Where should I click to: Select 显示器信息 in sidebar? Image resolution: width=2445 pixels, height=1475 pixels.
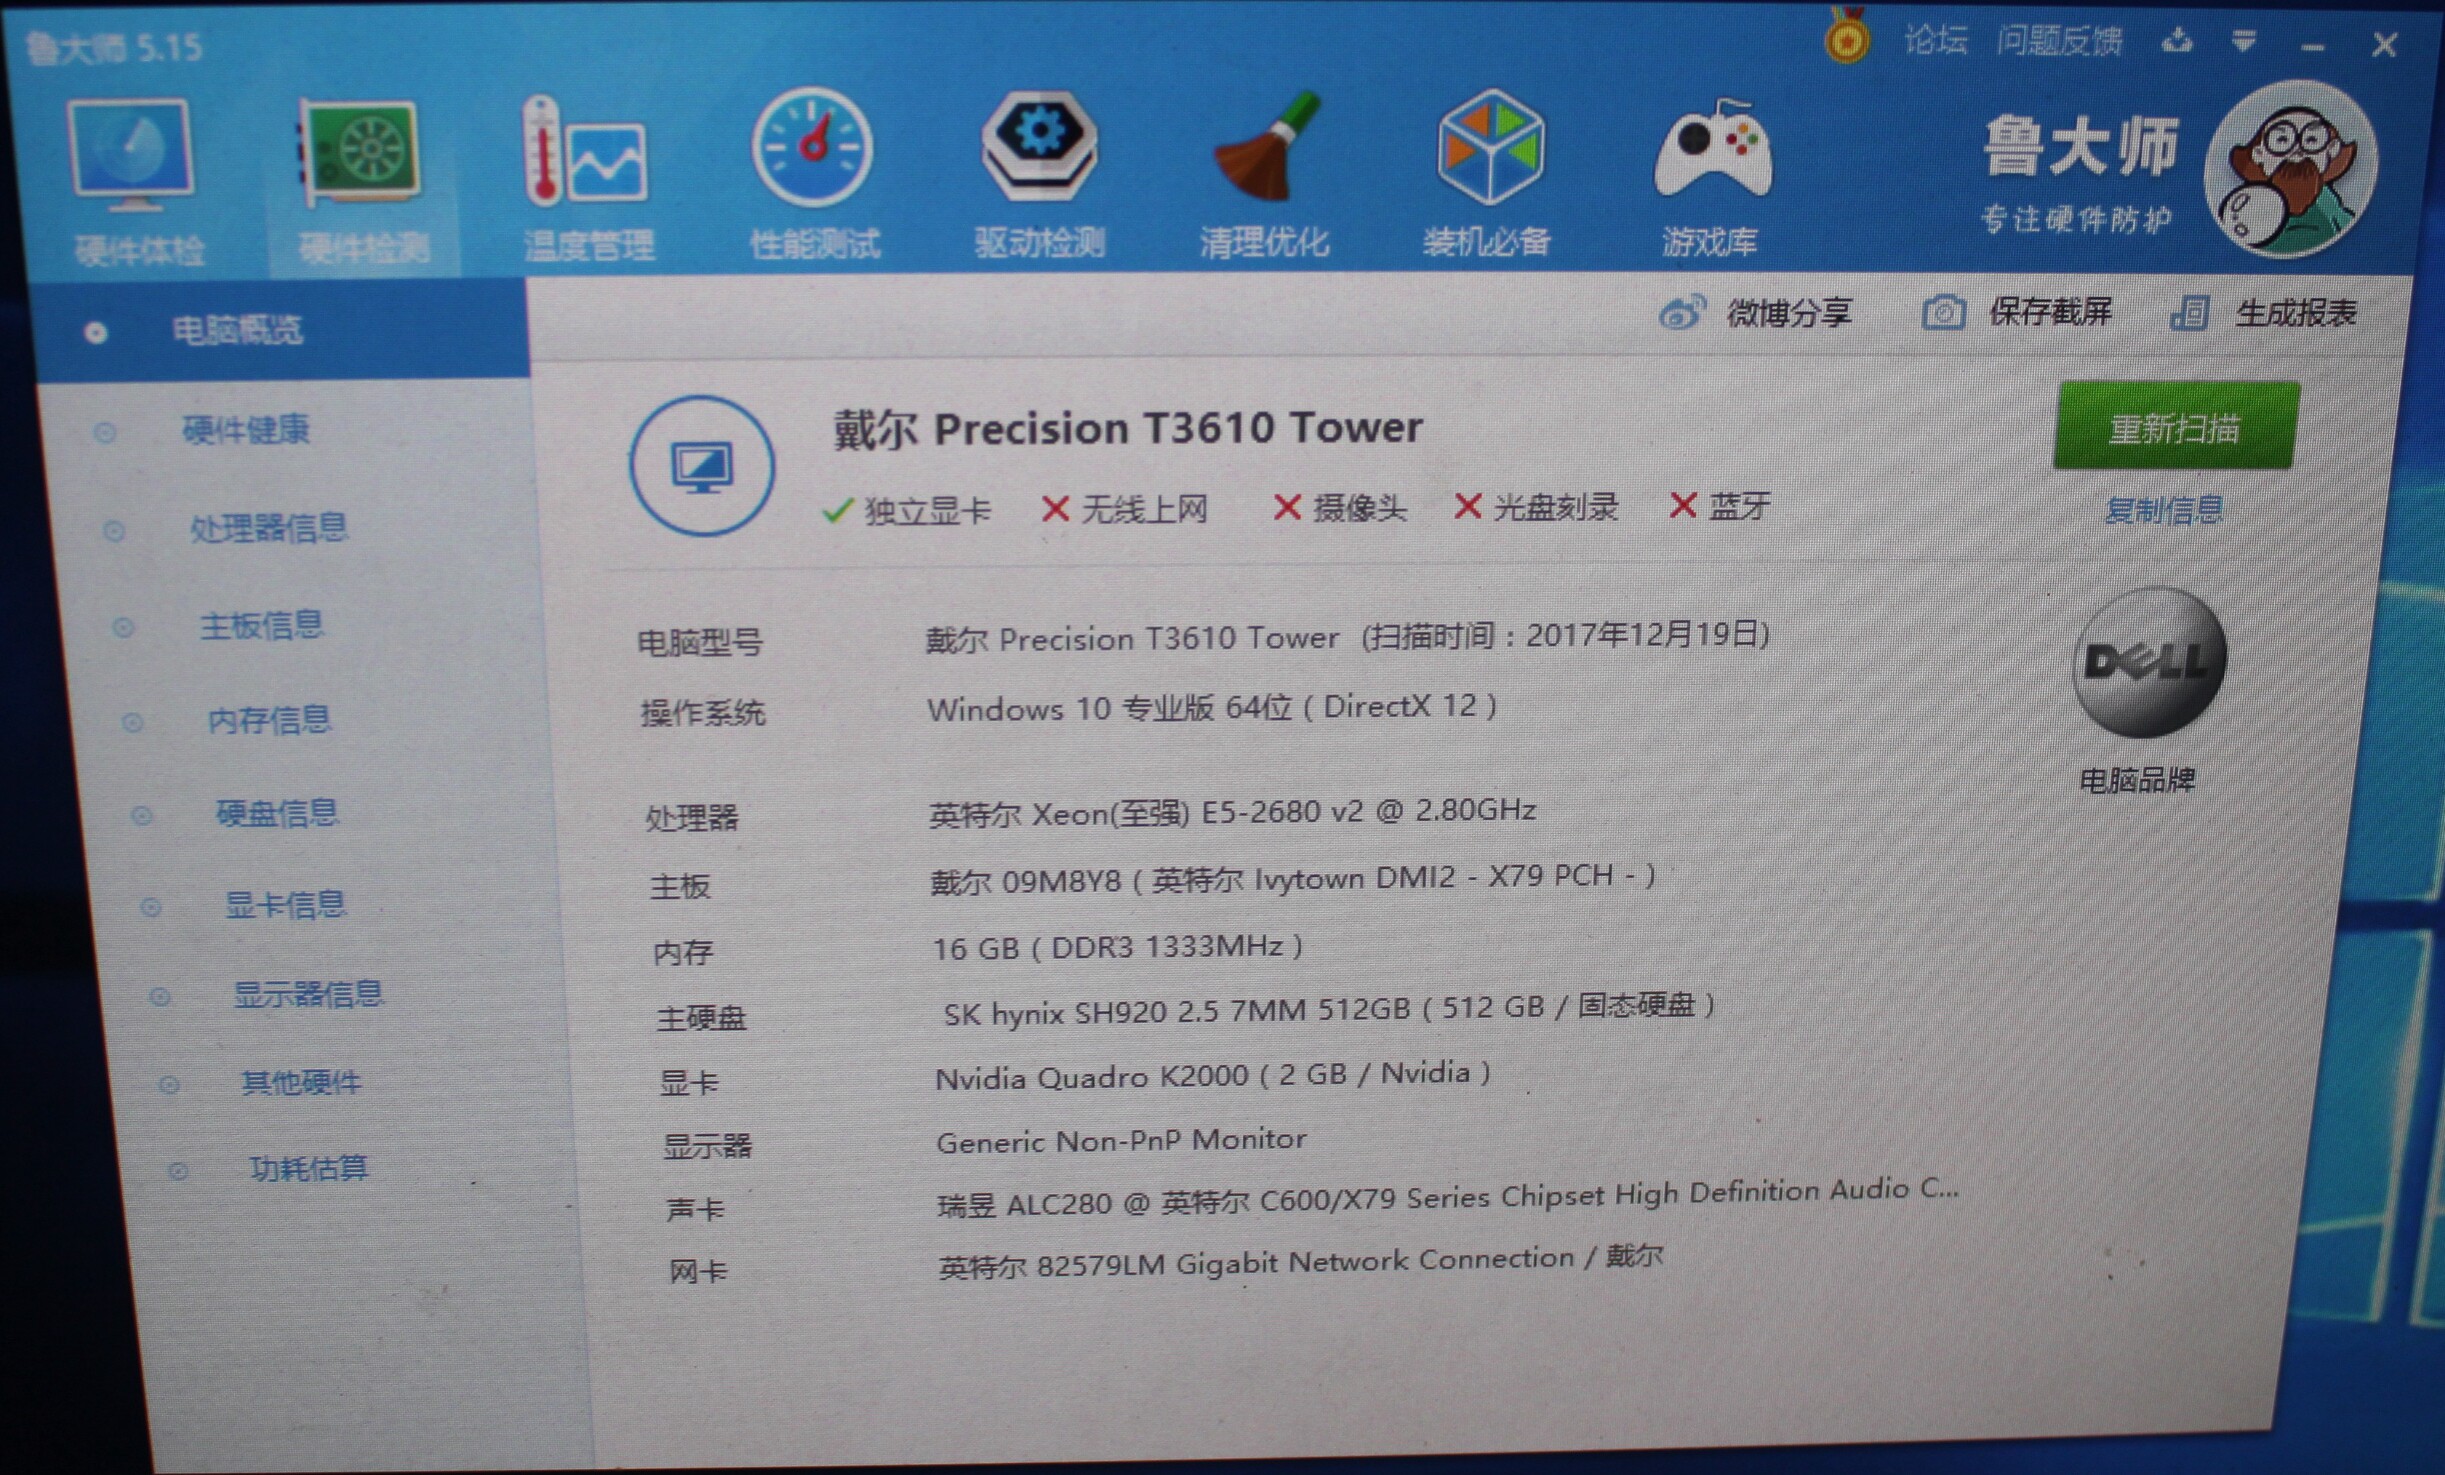tap(307, 995)
